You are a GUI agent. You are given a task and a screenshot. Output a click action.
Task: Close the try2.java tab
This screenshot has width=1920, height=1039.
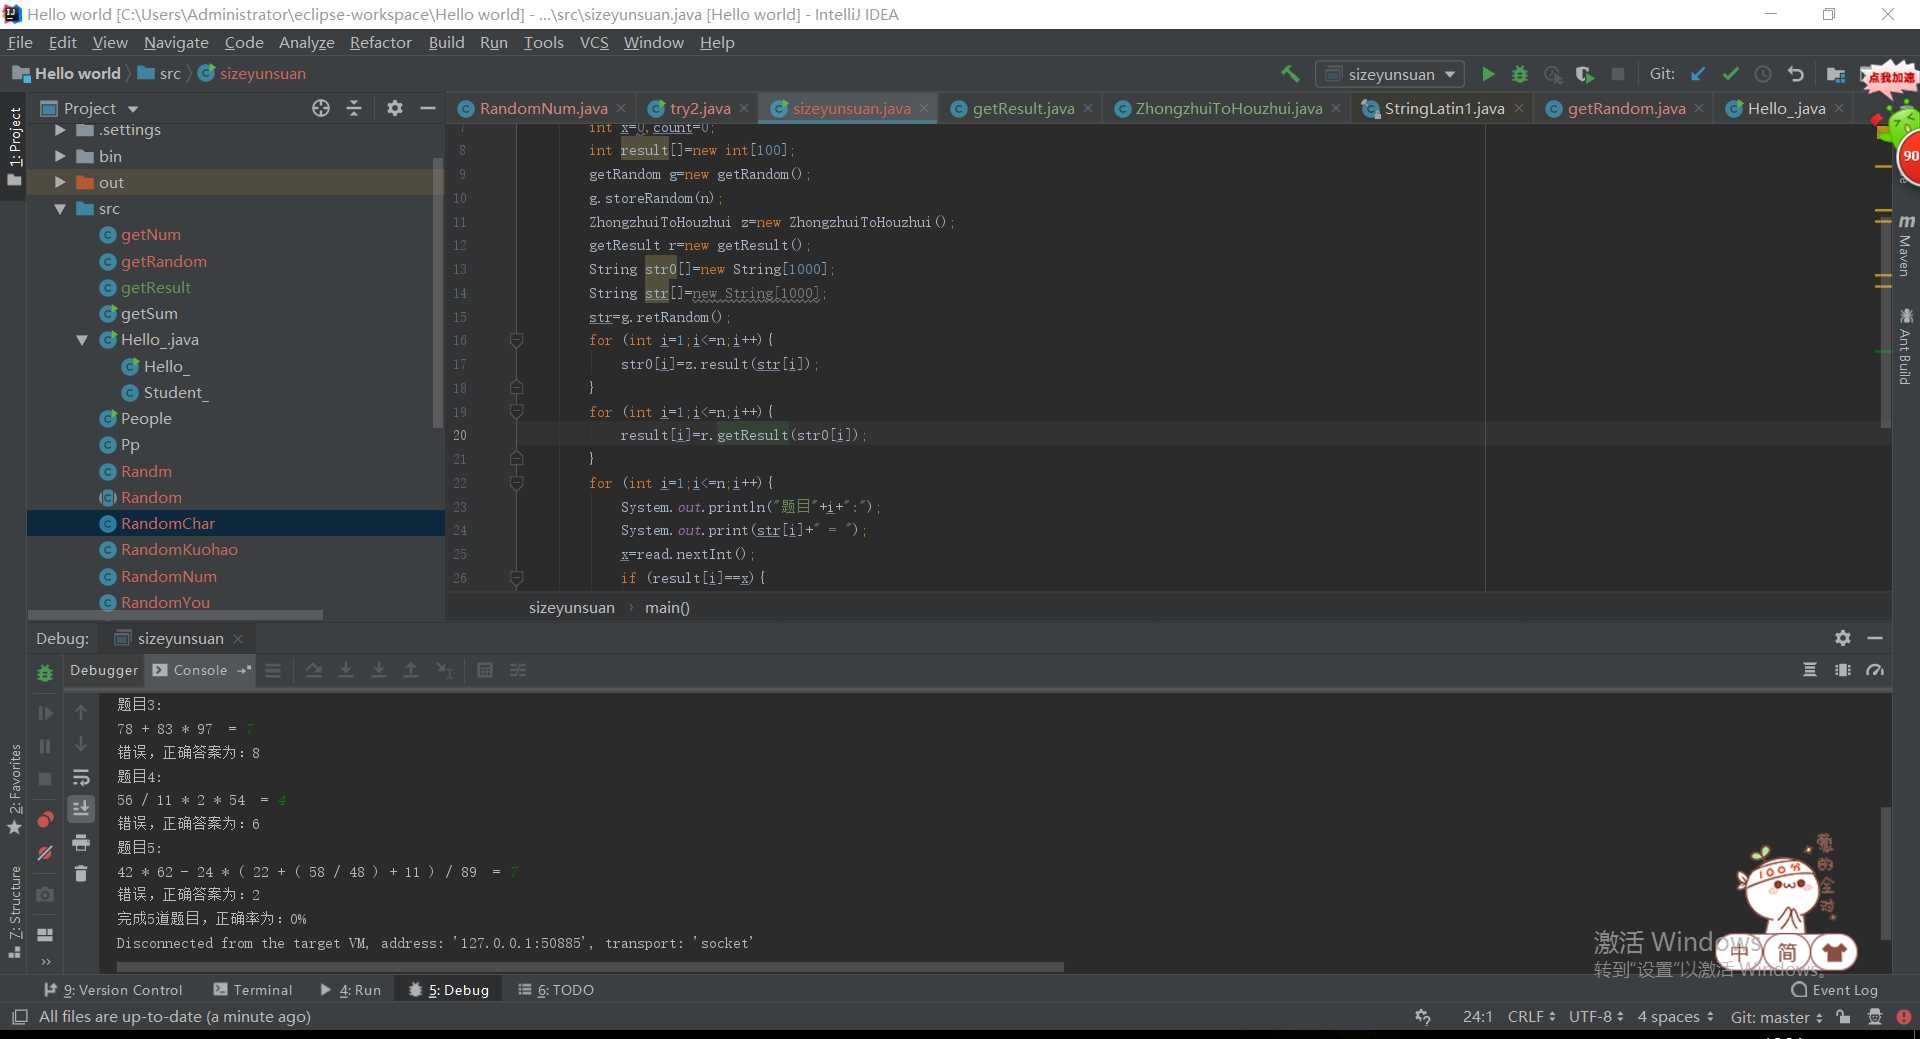744,108
